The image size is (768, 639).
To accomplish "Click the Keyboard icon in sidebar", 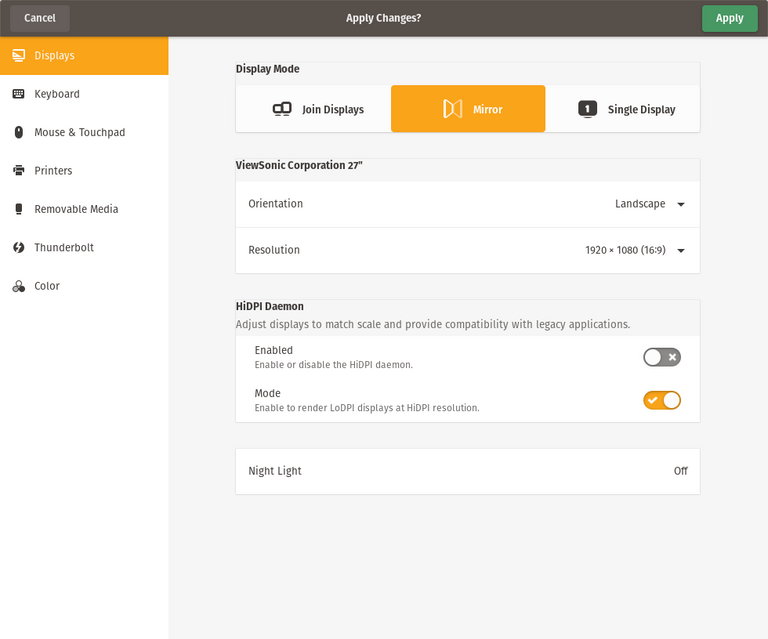I will point(19,94).
